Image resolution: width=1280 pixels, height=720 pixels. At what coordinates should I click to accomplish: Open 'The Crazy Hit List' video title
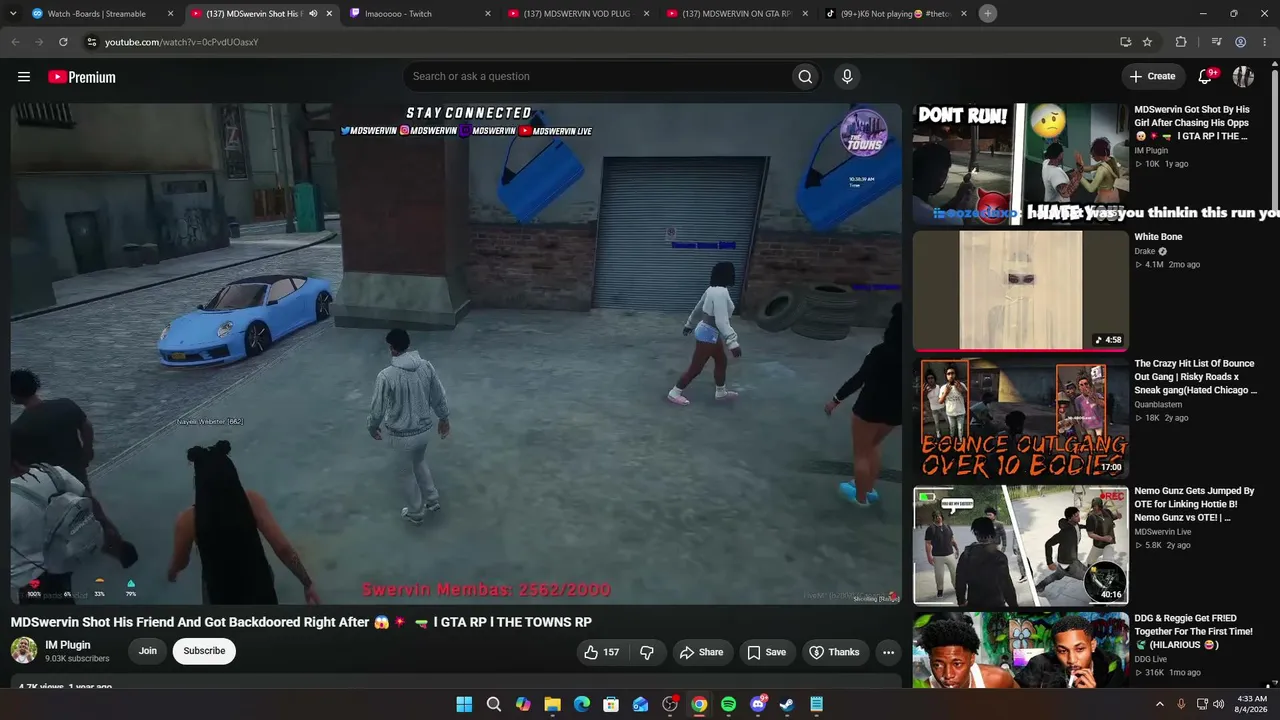(1196, 377)
